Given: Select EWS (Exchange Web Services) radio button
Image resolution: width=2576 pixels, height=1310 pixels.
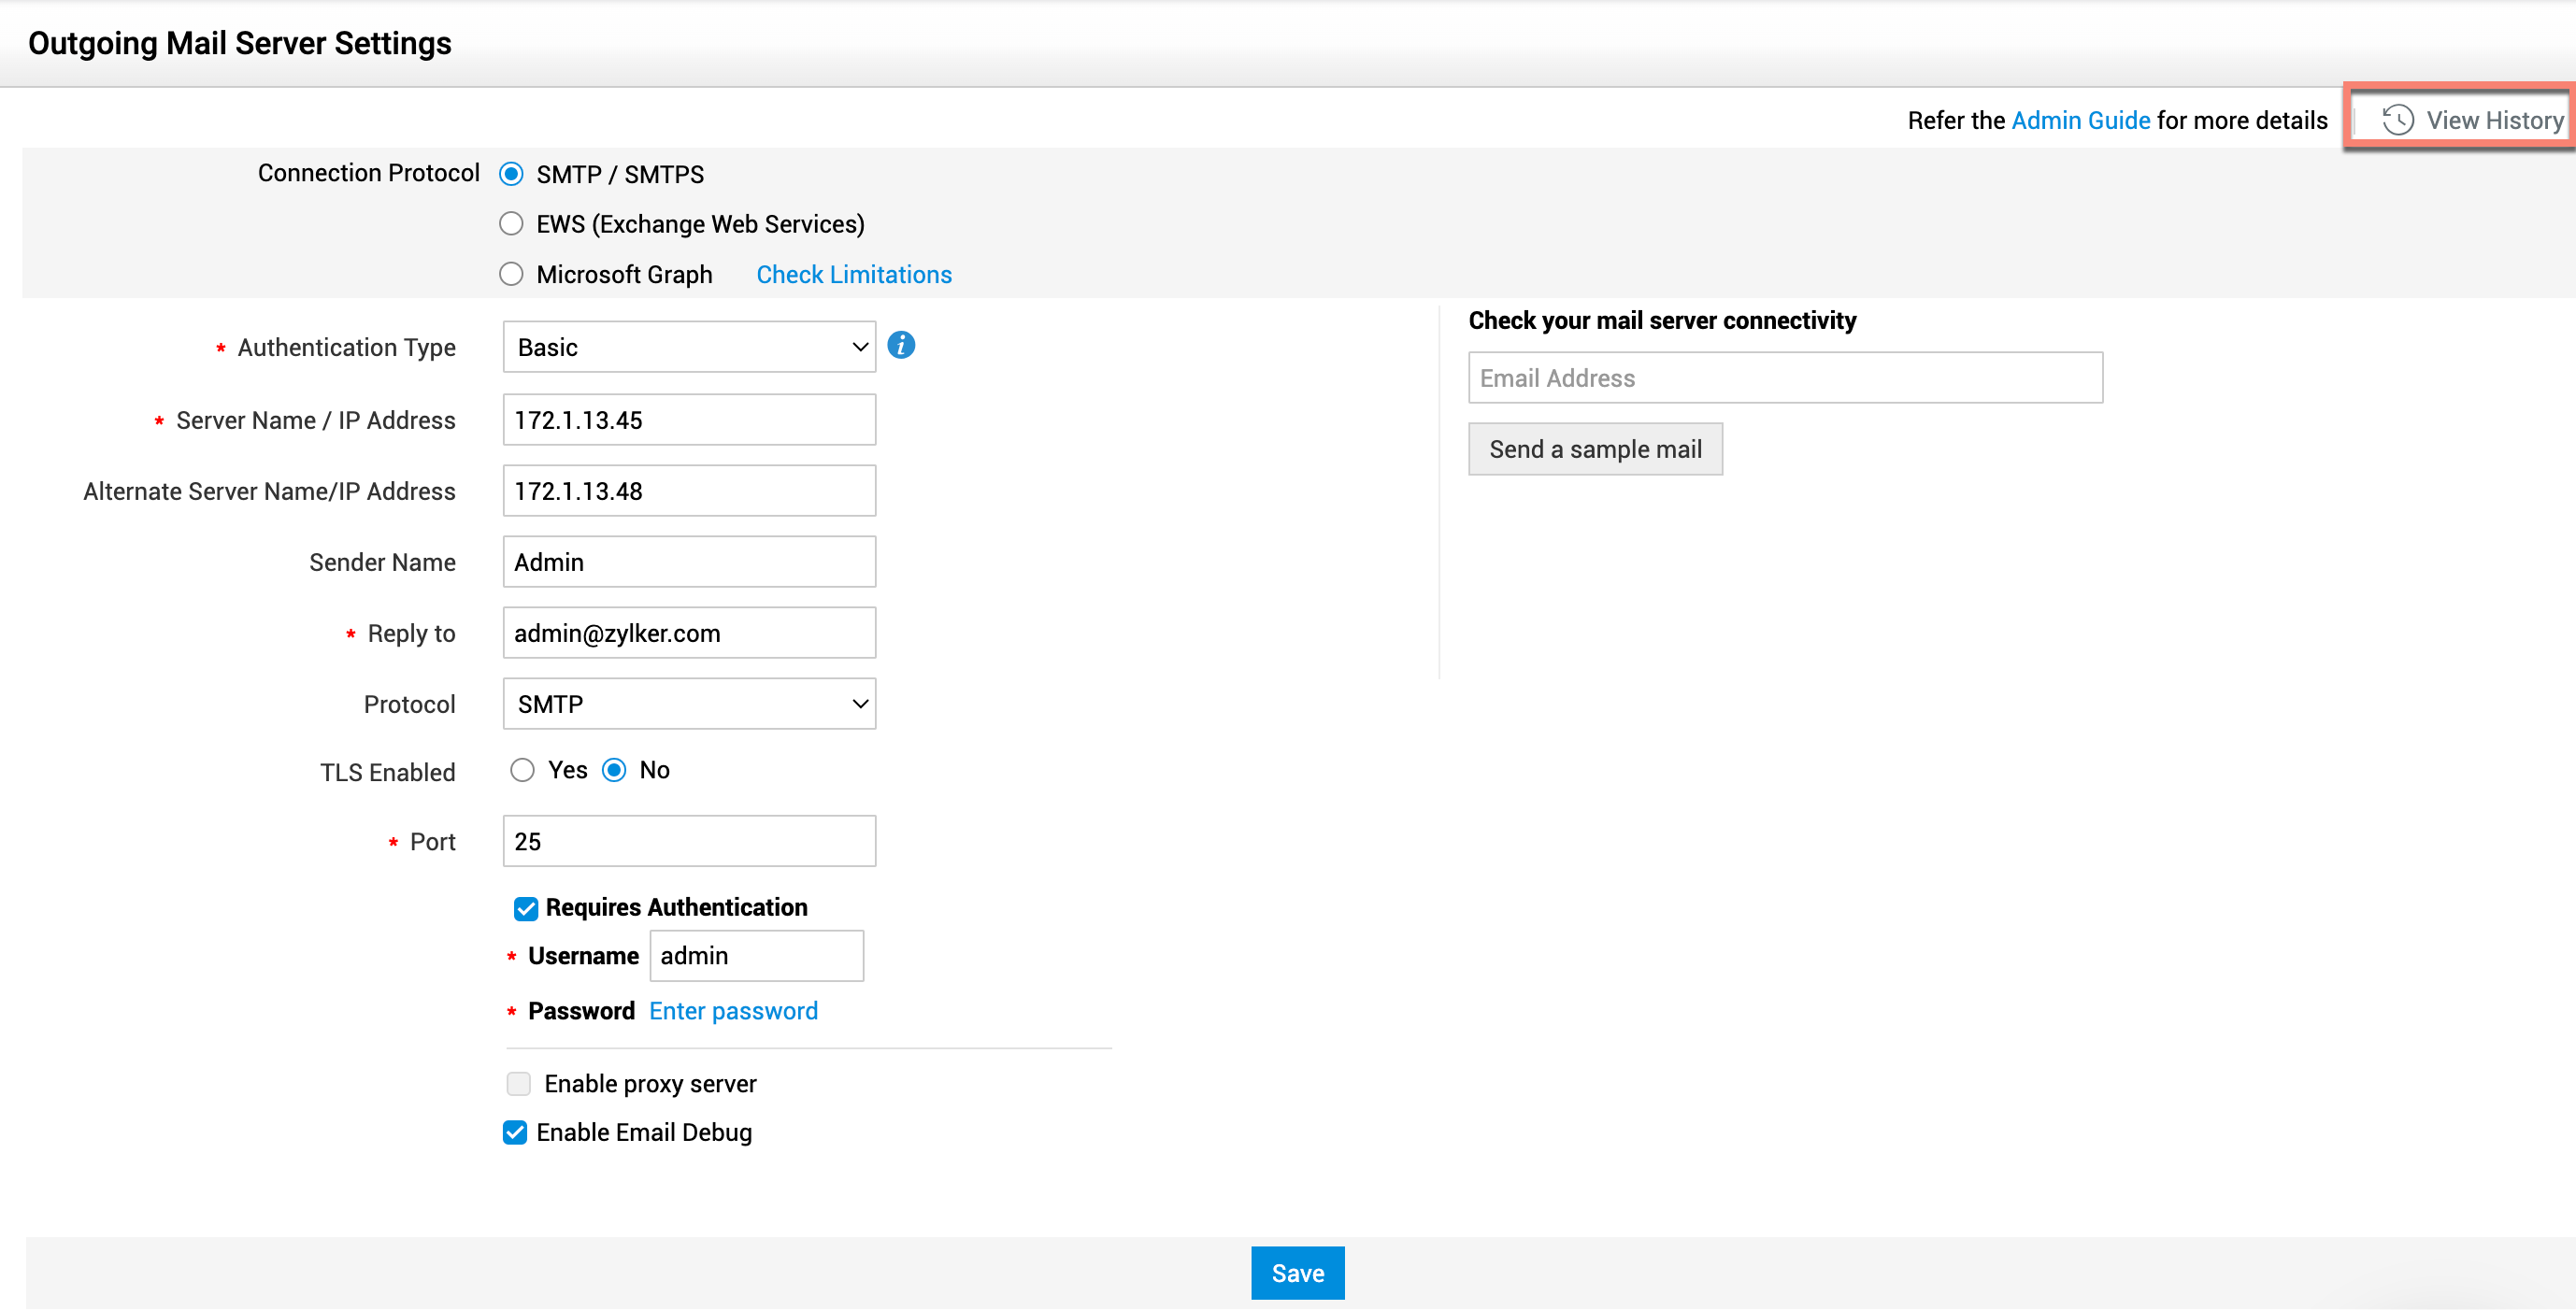Looking at the screenshot, I should point(511,224).
